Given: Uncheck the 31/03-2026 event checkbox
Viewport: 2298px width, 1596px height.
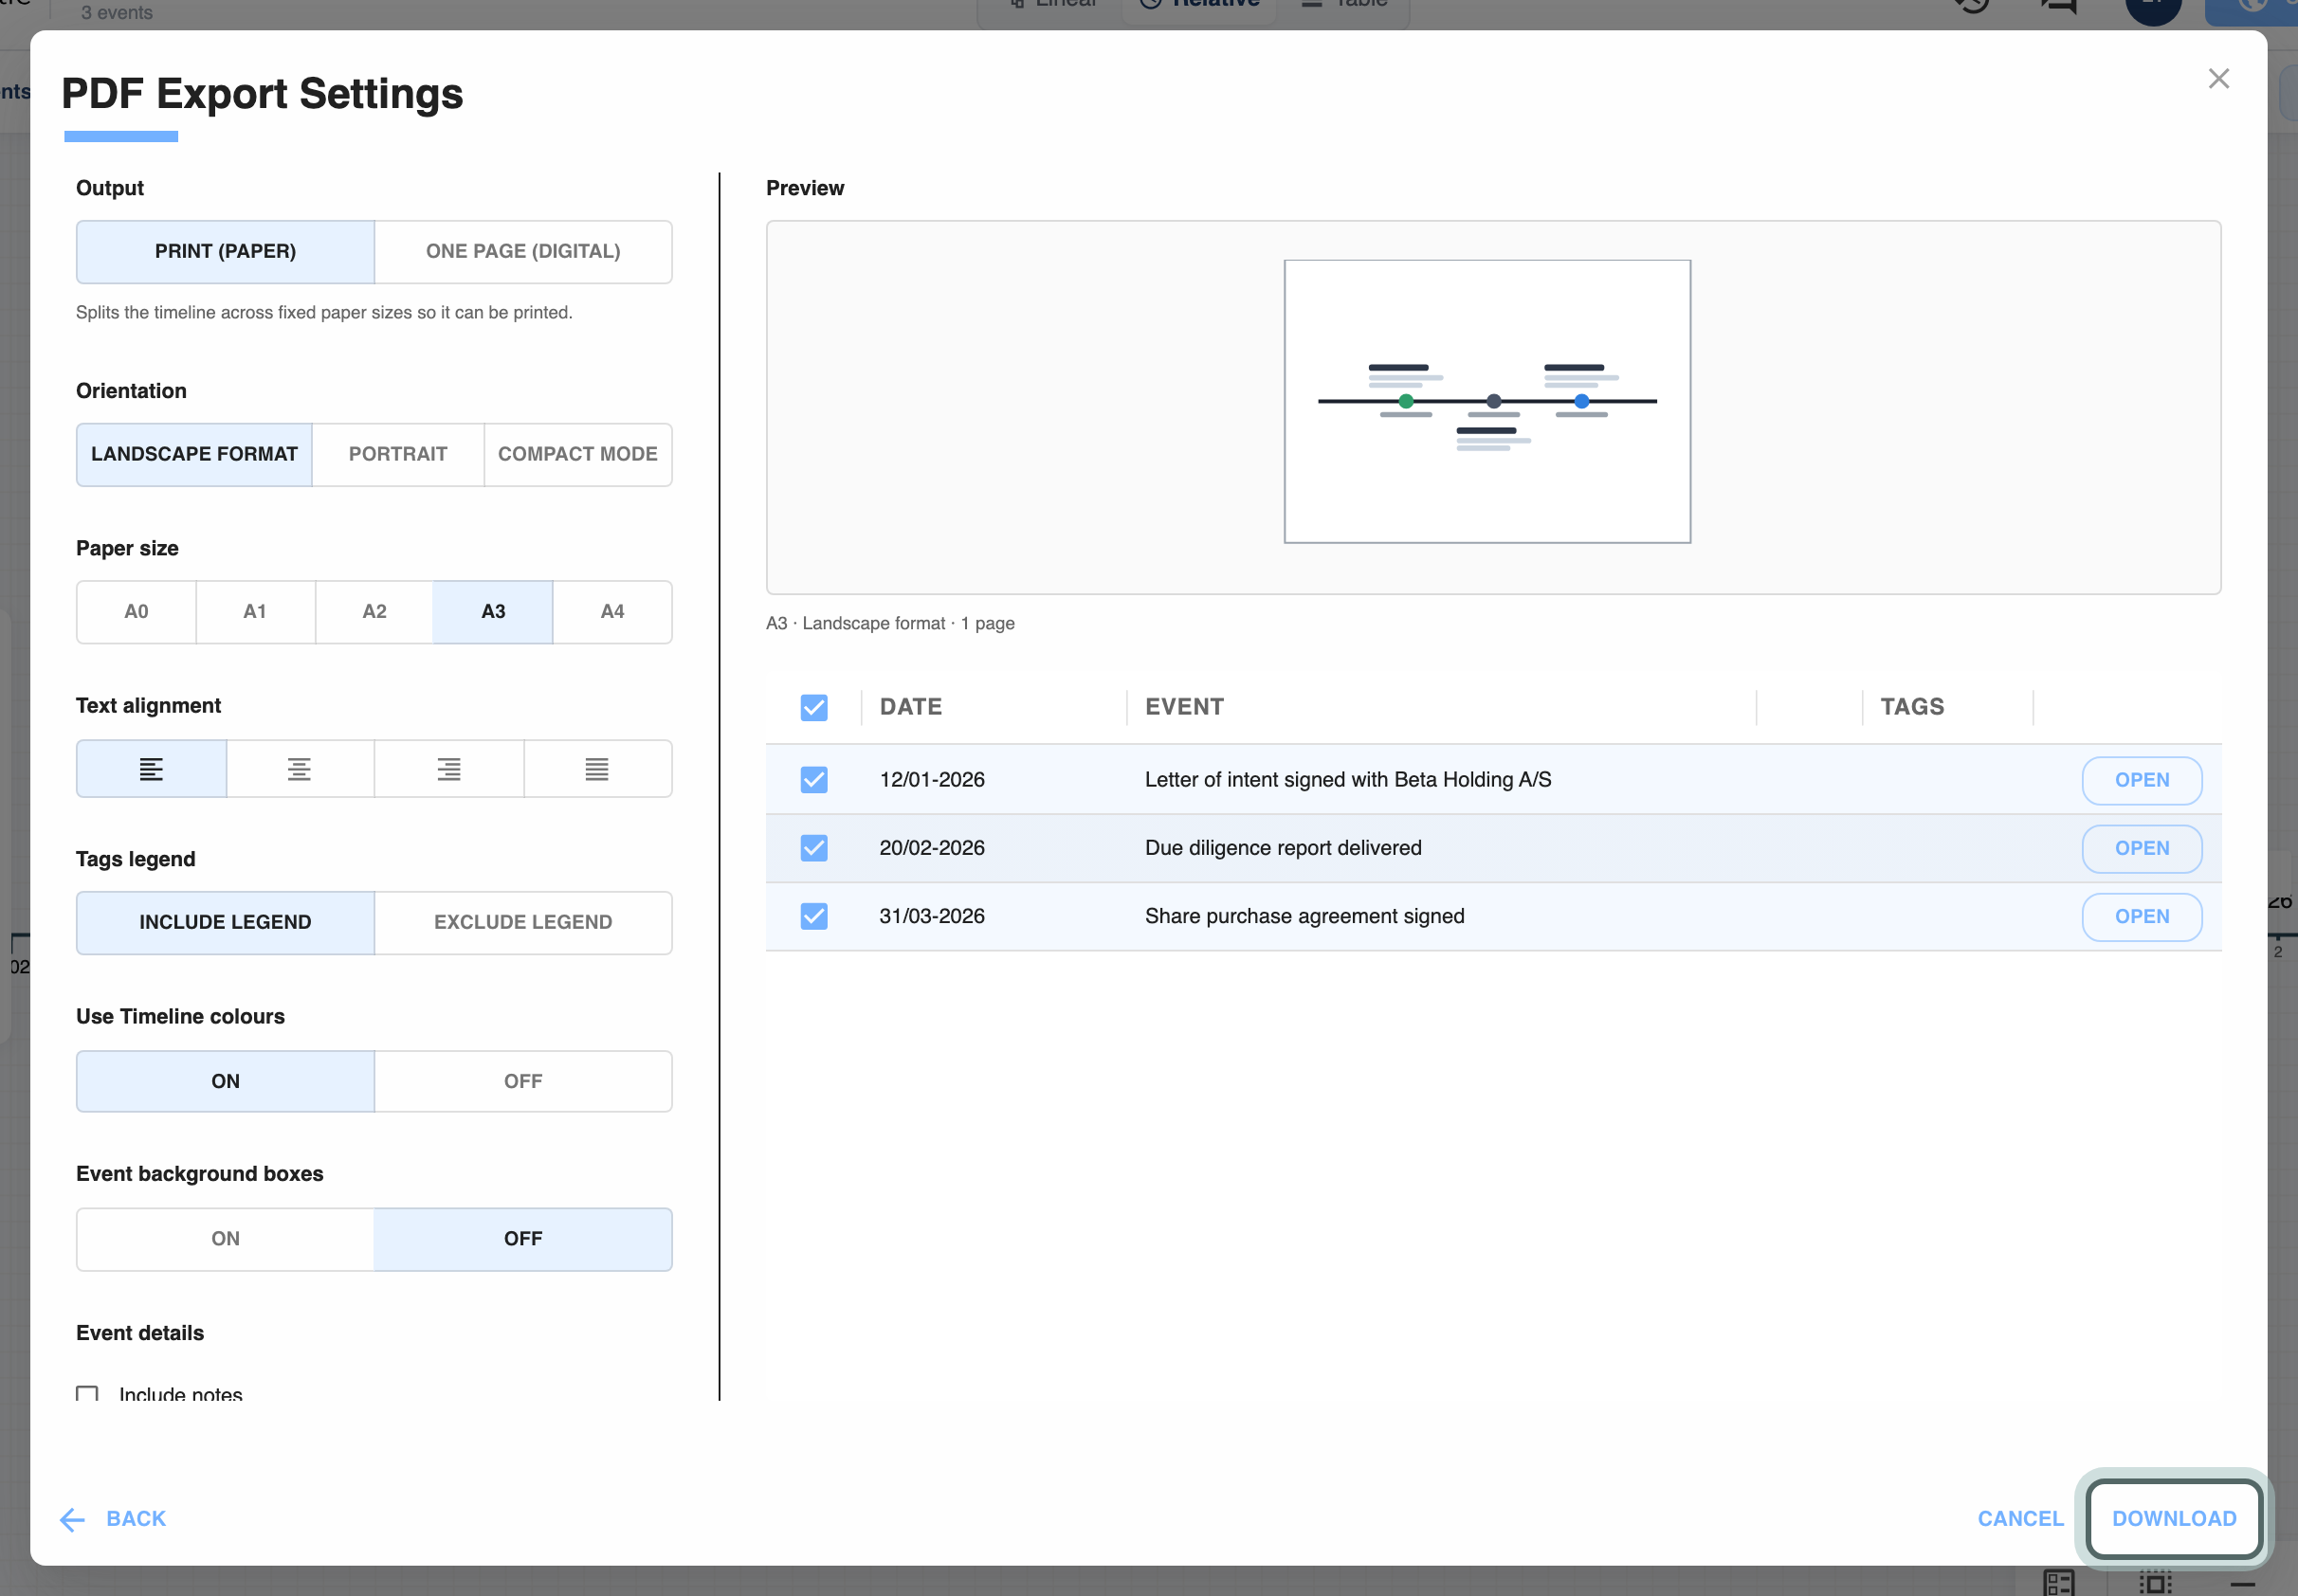Looking at the screenshot, I should pos(814,916).
